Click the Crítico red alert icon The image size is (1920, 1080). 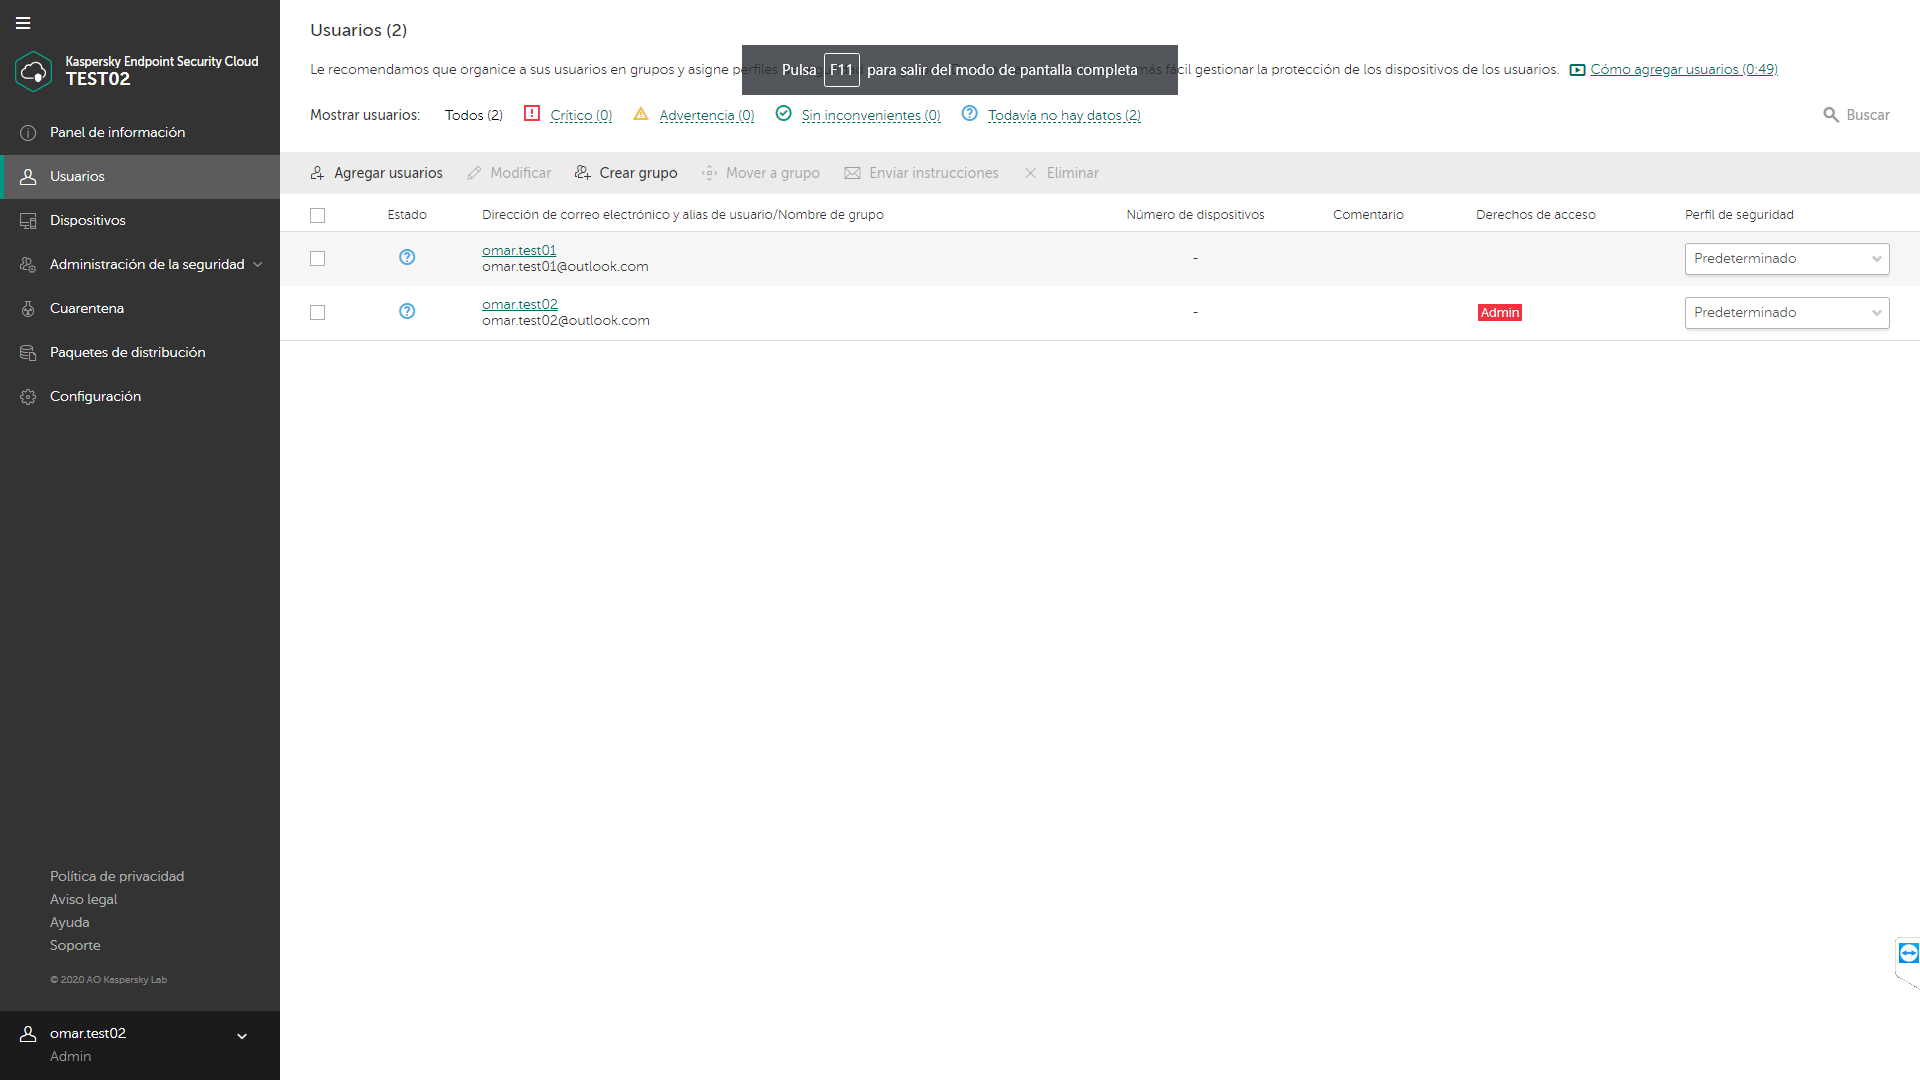click(x=532, y=114)
